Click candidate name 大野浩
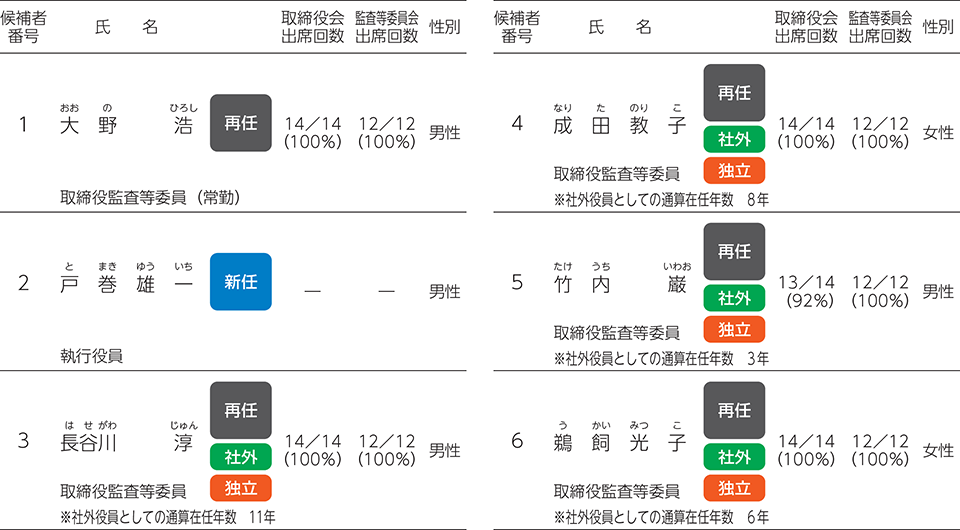This screenshot has width=960, height=530. [x=127, y=125]
